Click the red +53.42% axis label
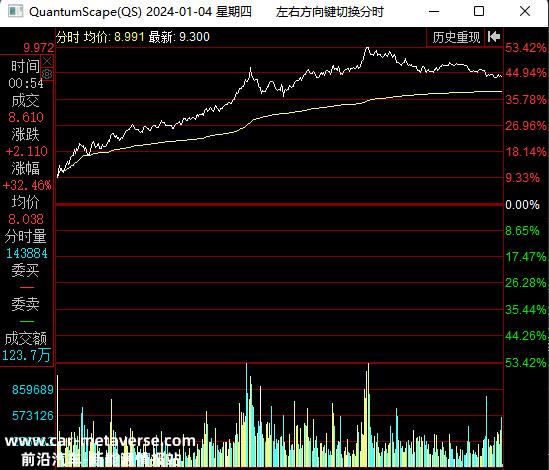The width and height of the screenshot is (549, 470). point(526,48)
